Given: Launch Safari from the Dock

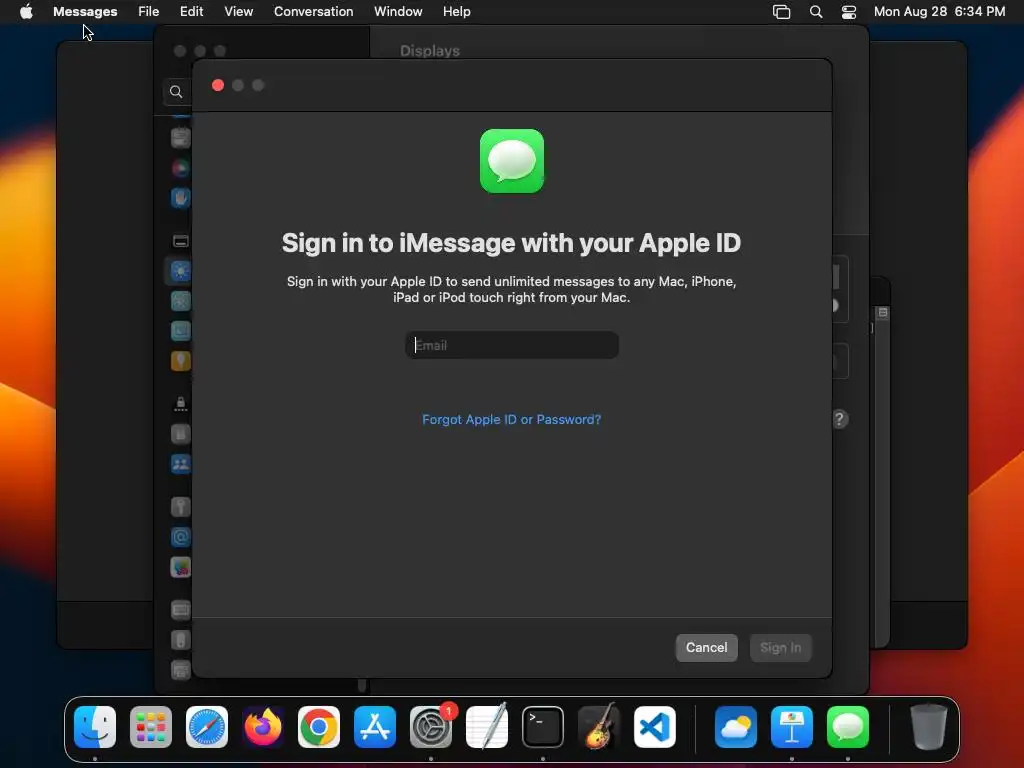Looking at the screenshot, I should pos(207,727).
